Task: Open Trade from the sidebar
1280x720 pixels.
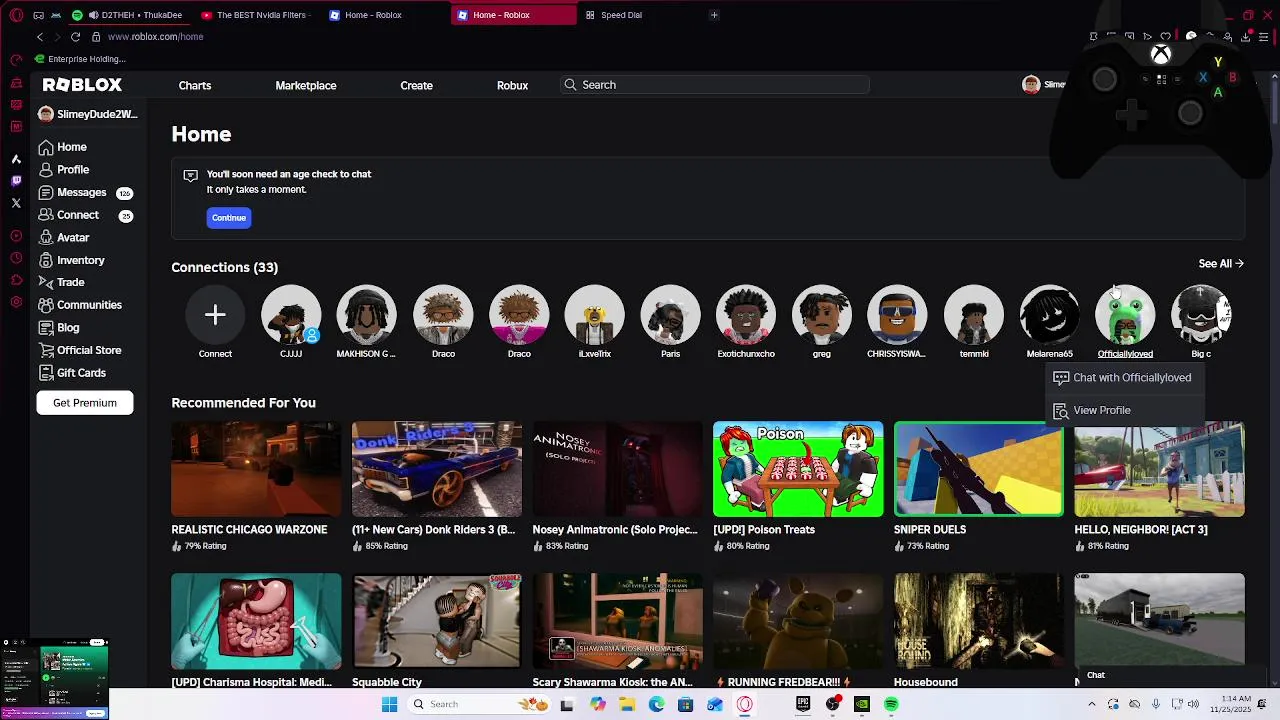Action: (x=62, y=282)
